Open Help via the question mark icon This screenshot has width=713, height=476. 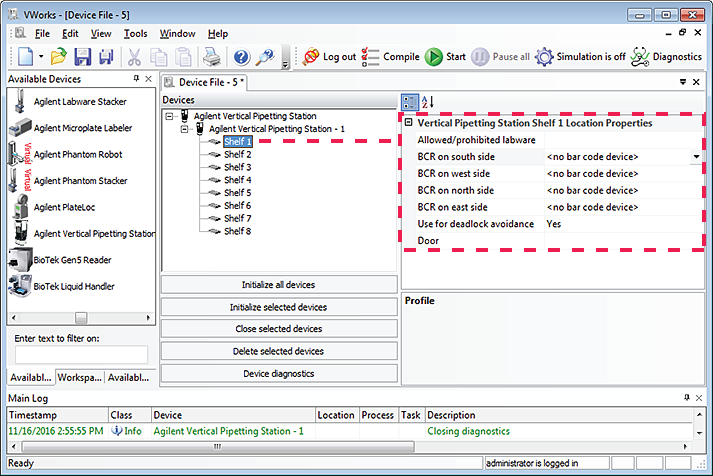pos(241,57)
